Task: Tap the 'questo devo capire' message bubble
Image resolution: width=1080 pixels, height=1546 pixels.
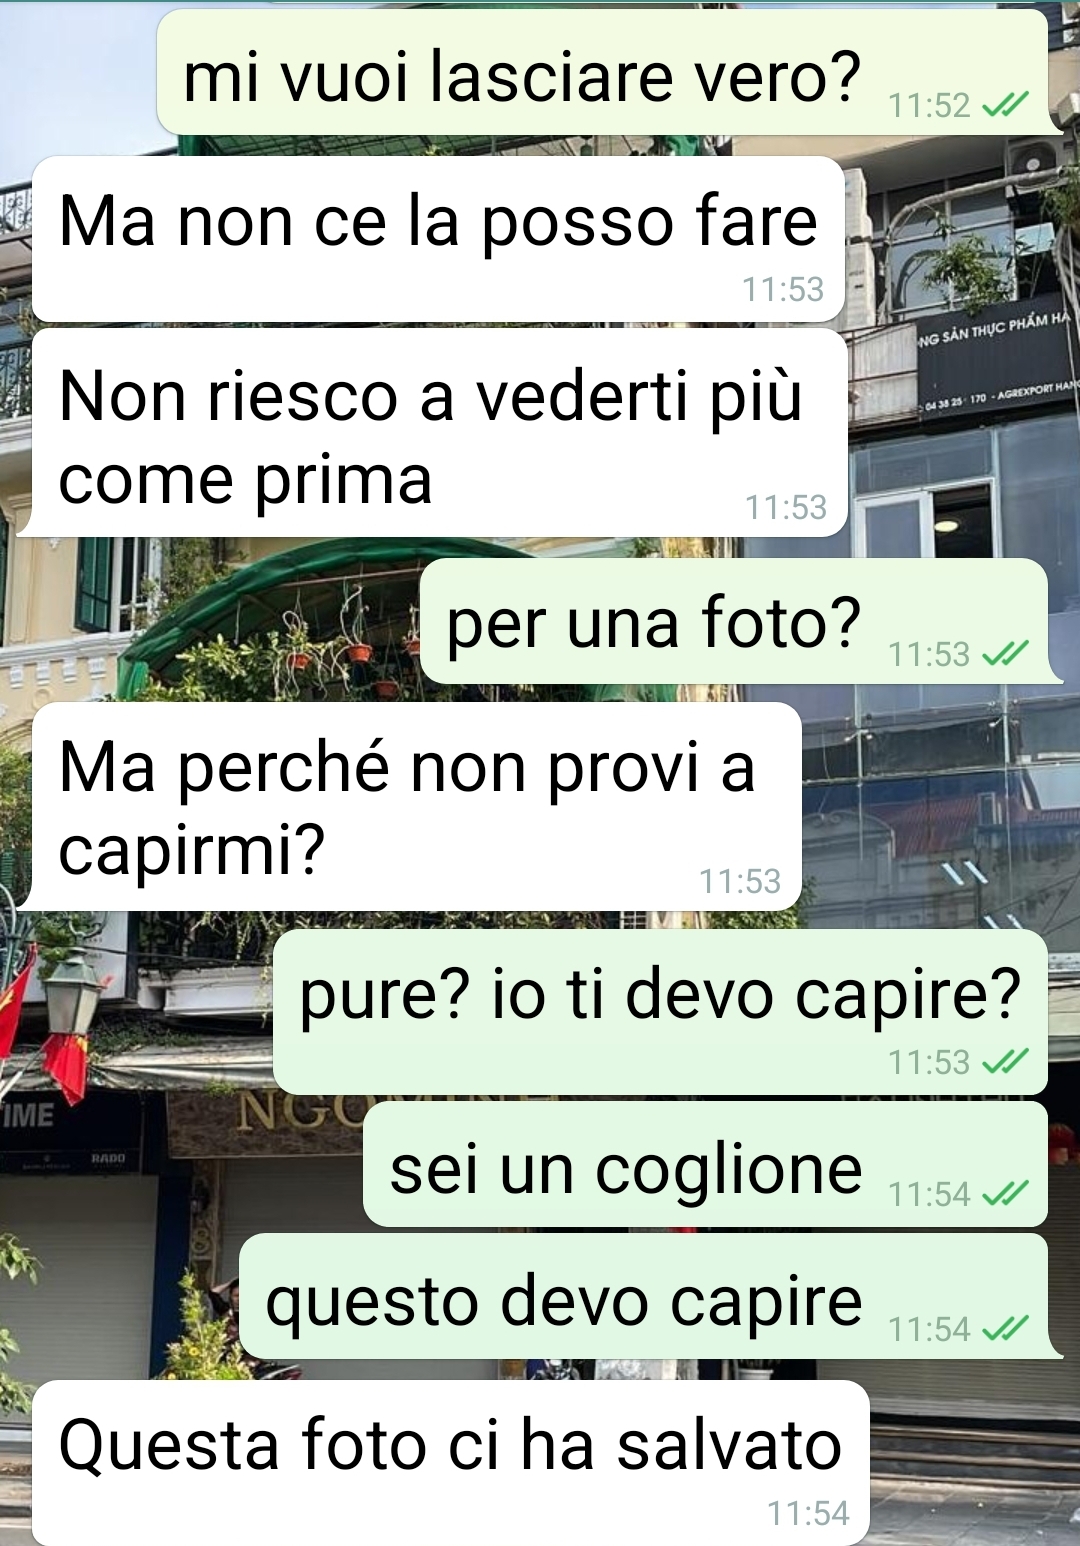Action: 643,1296
